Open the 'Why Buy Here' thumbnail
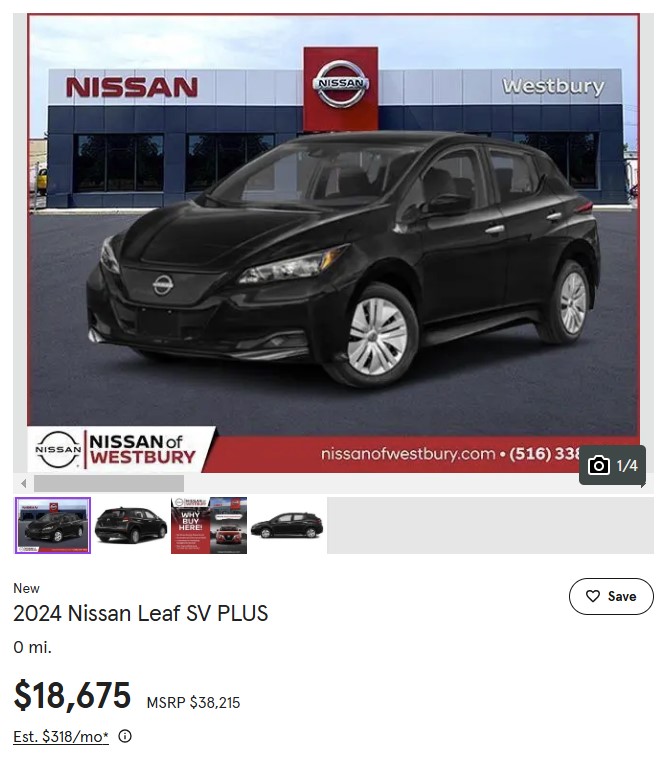 tap(209, 525)
